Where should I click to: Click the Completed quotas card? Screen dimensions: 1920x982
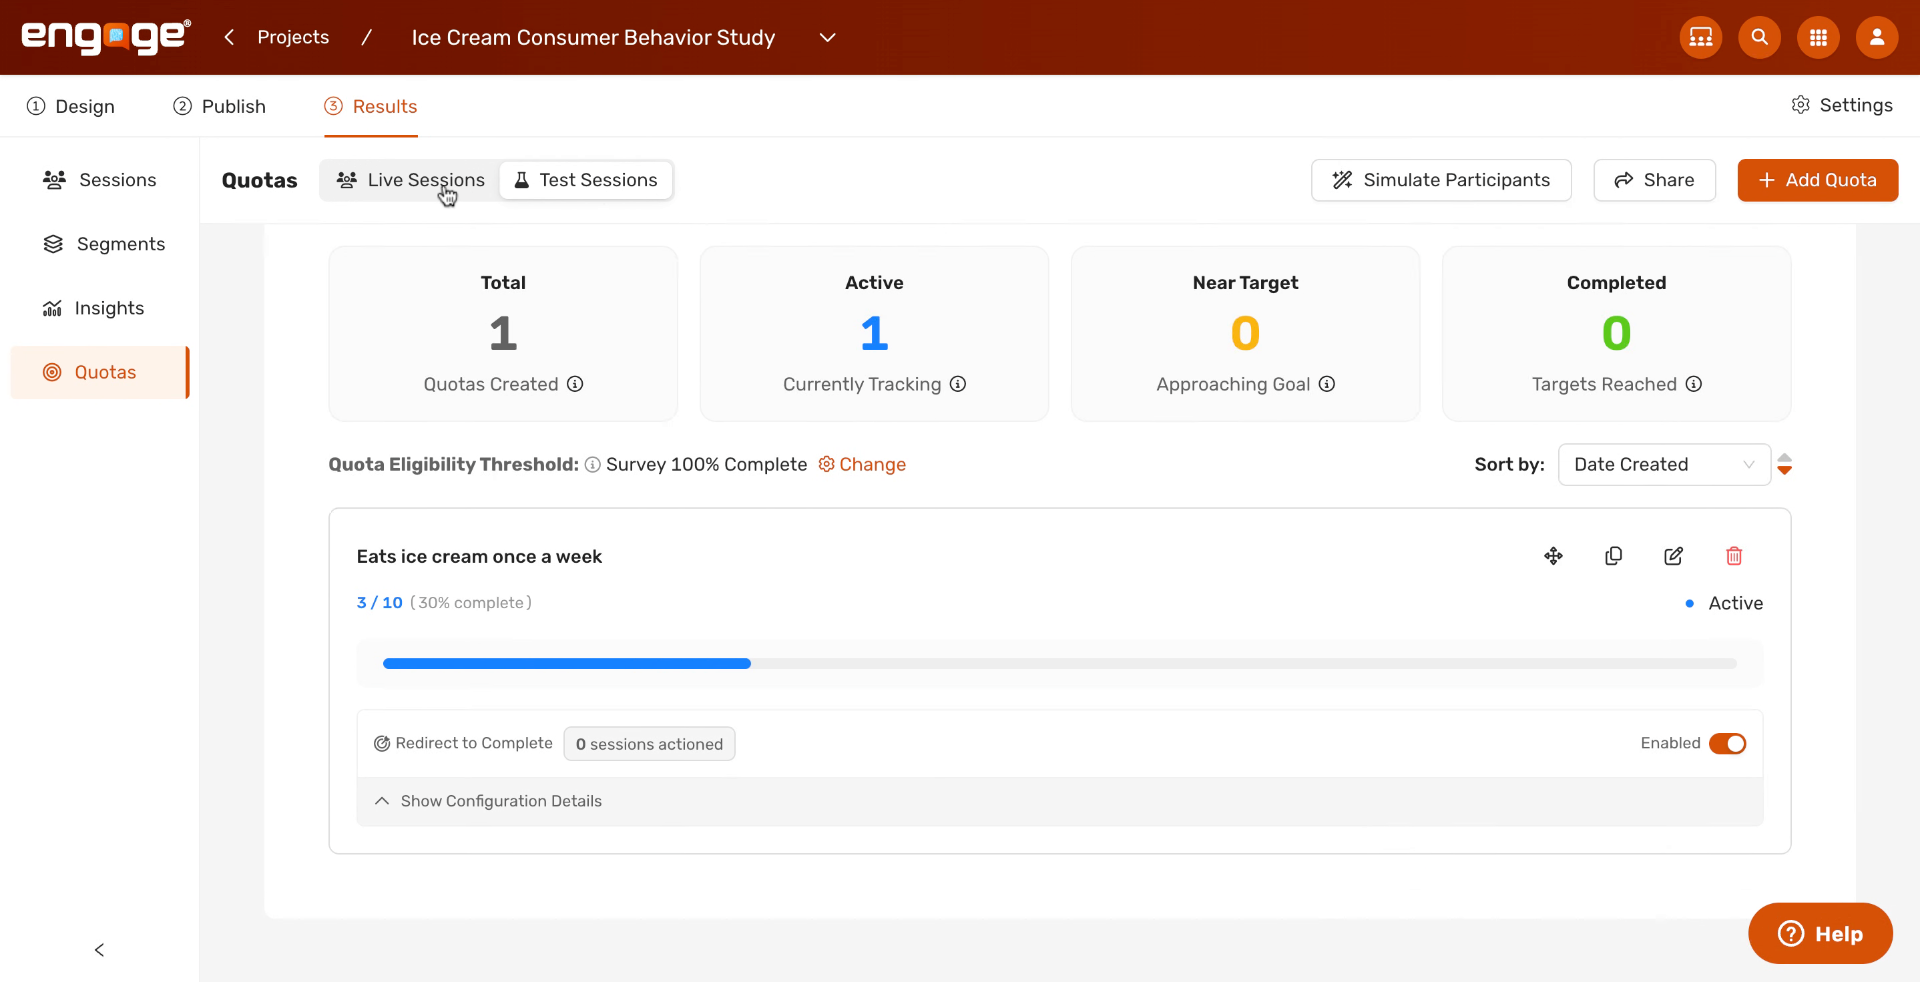pos(1616,334)
